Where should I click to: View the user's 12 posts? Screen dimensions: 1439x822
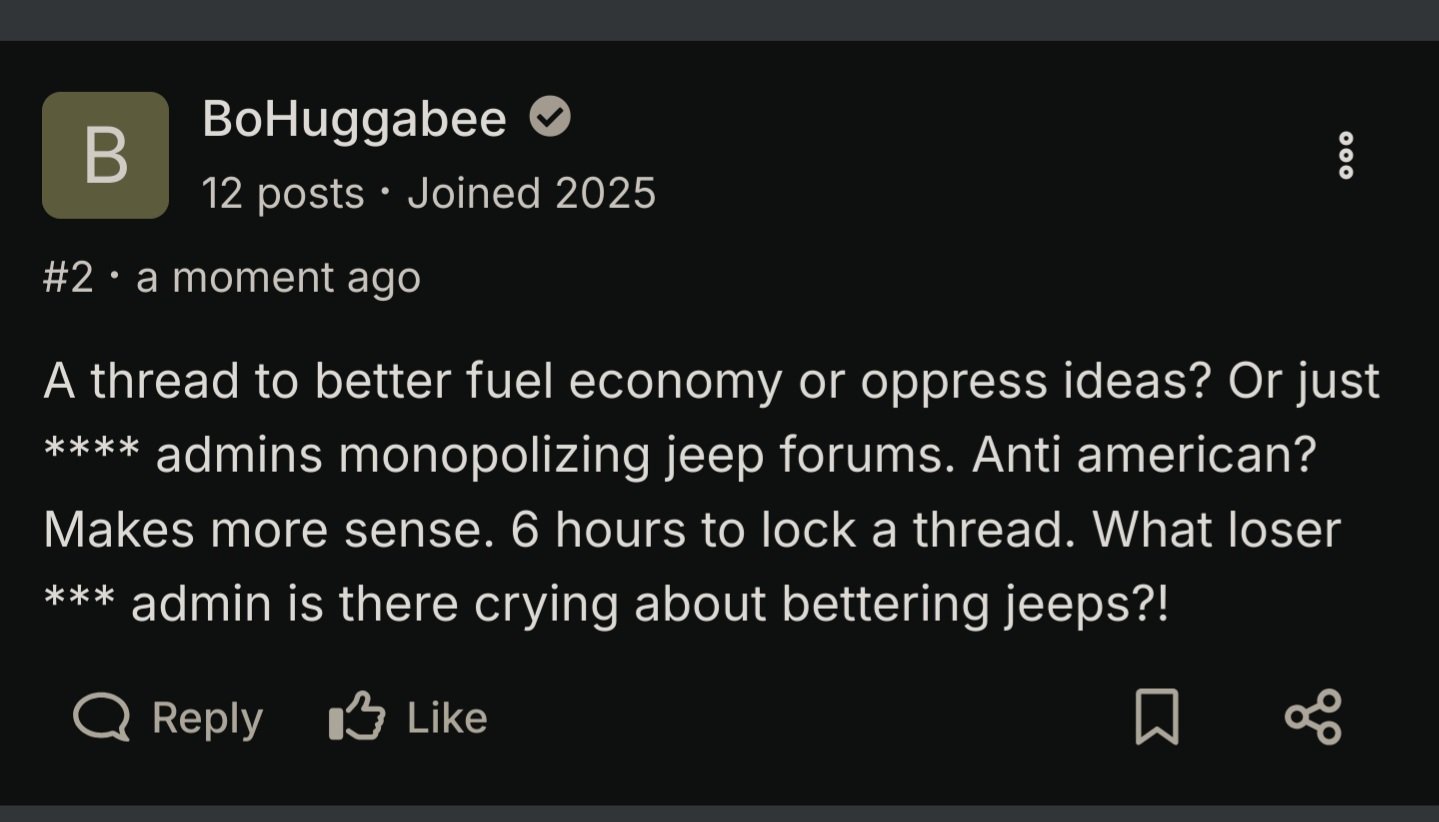pyautogui.click(x=282, y=193)
